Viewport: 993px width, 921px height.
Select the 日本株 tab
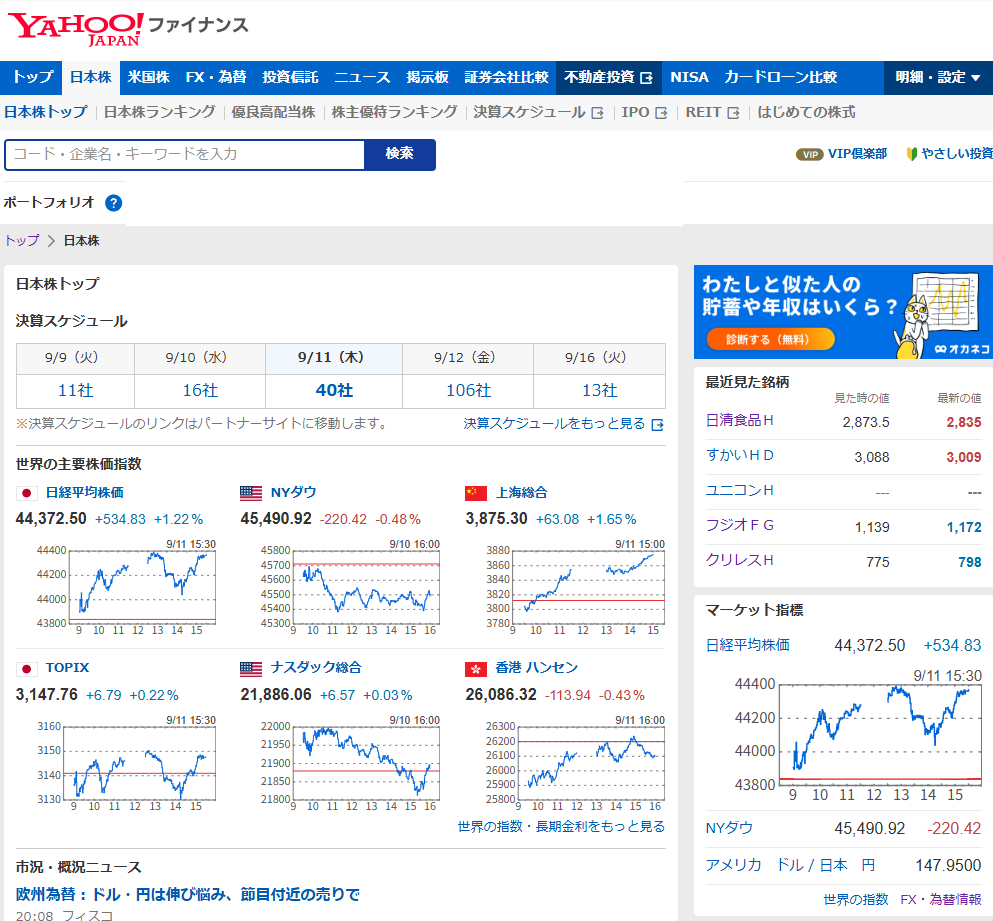tap(91, 77)
